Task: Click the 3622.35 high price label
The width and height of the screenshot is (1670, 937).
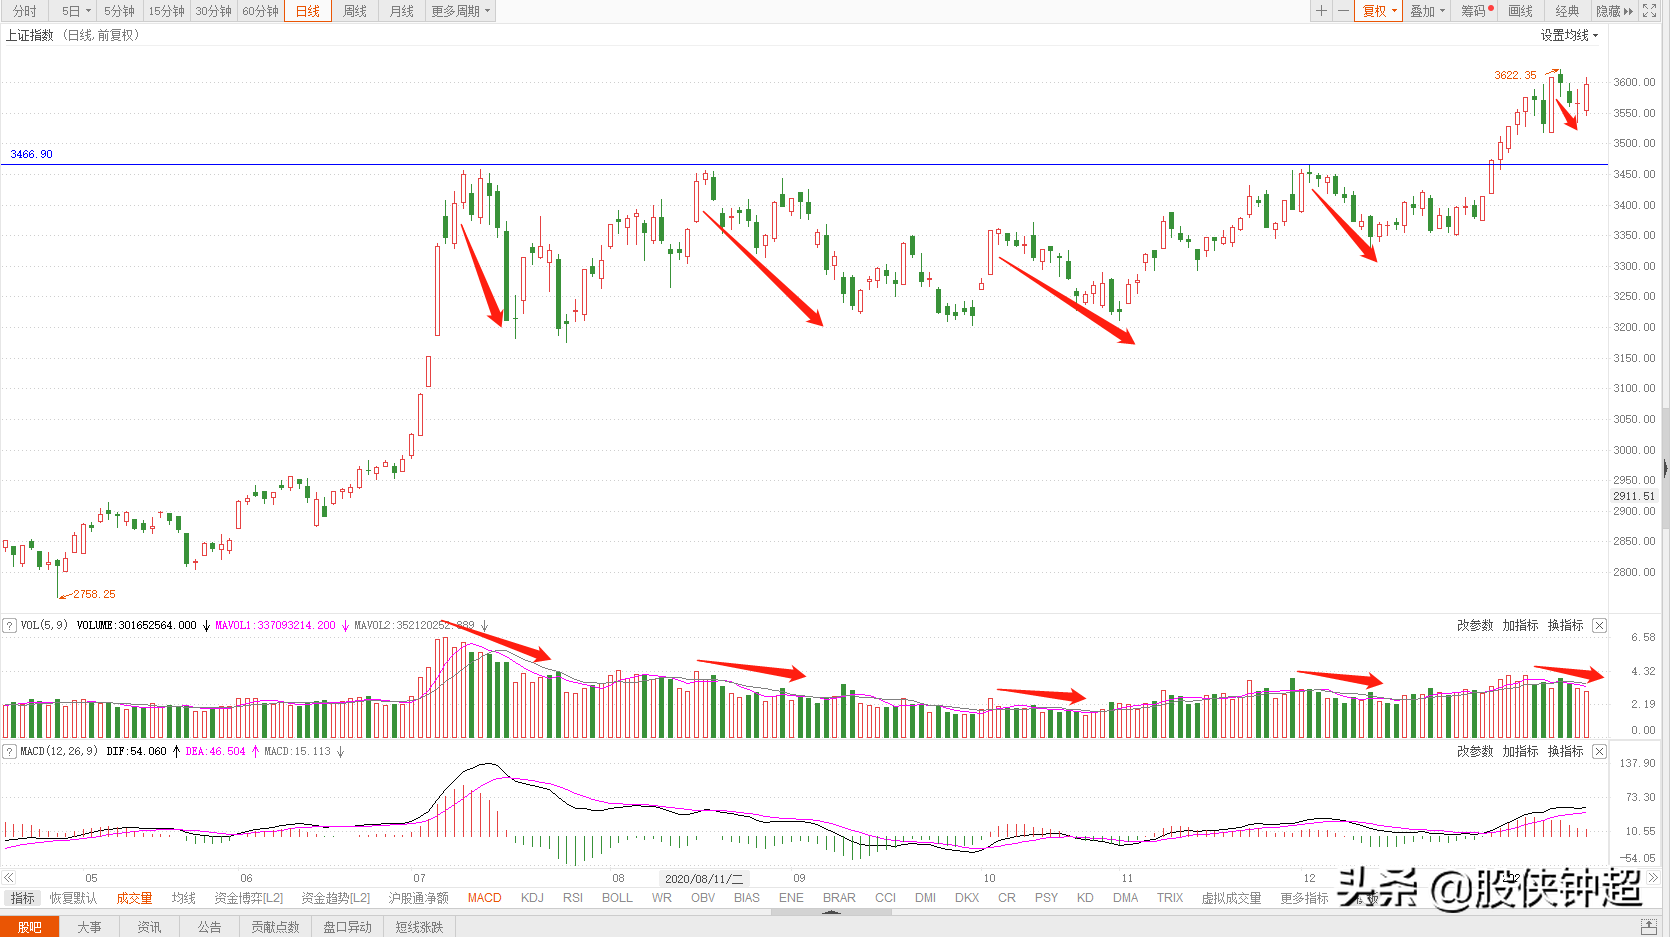Action: pyautogui.click(x=1515, y=75)
